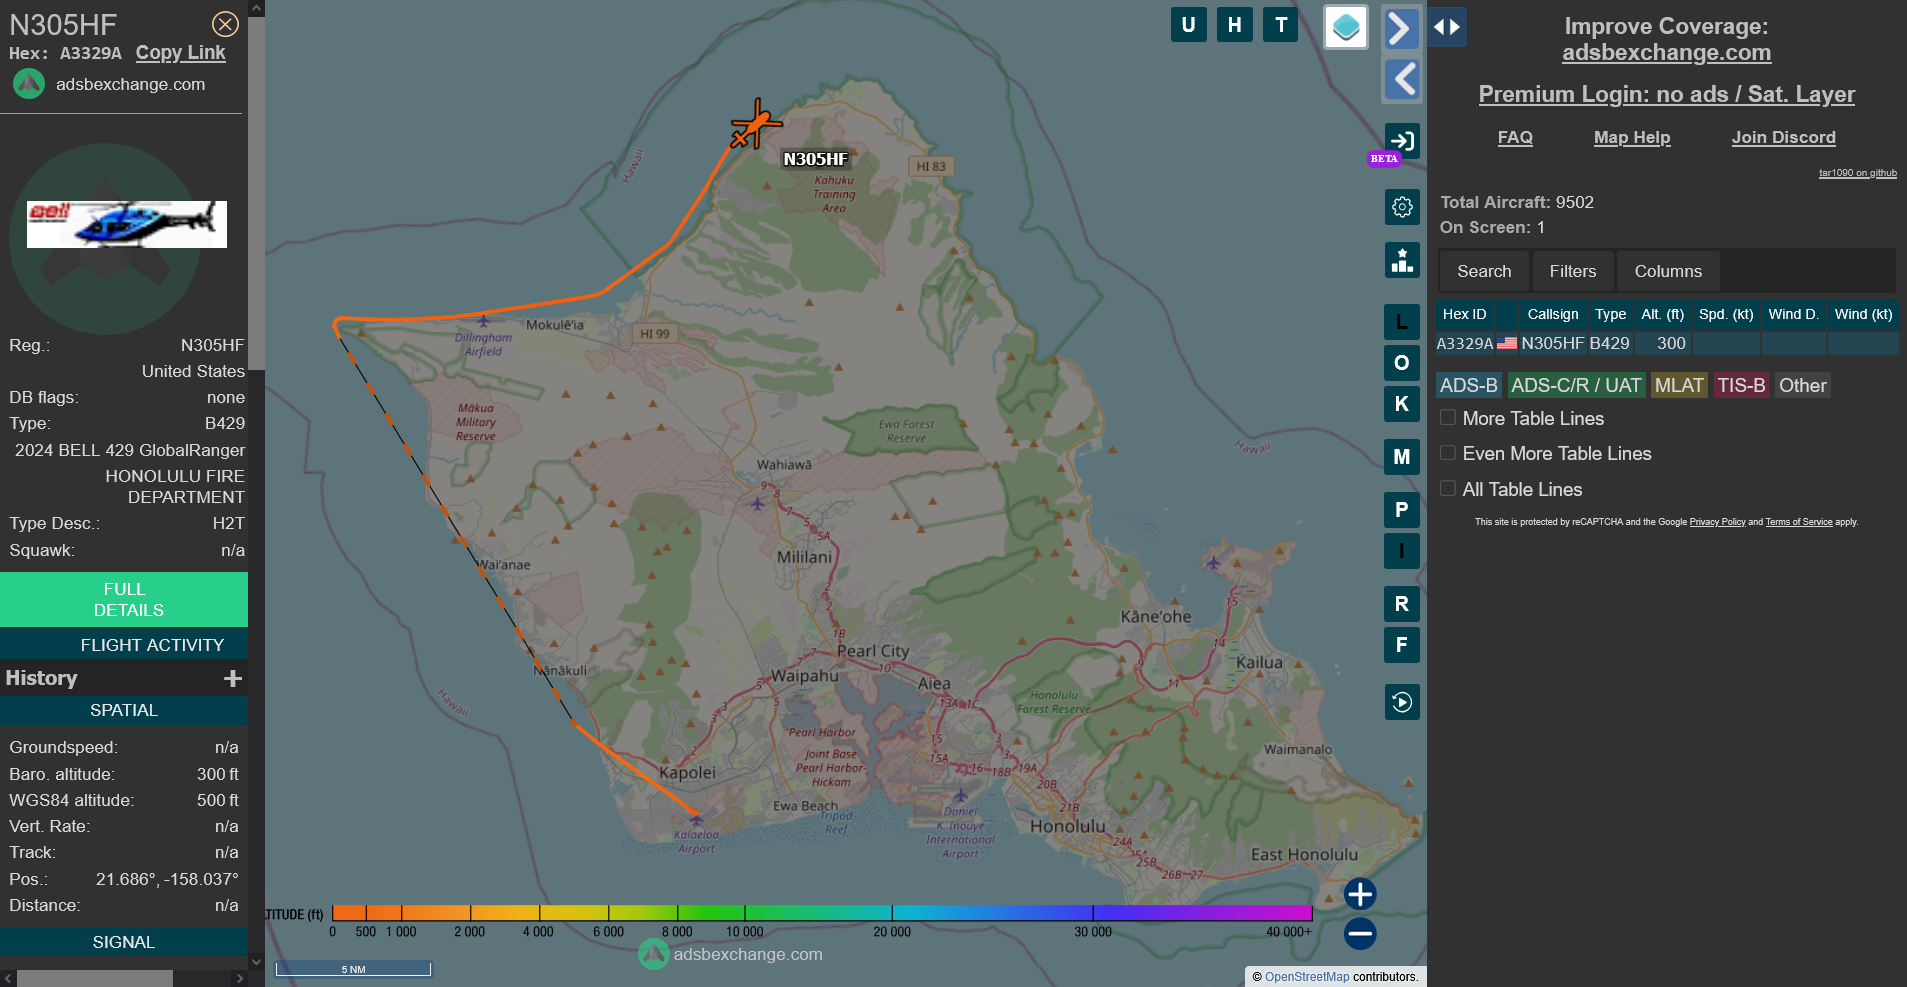1907x987 pixels.
Task: Open Premium Login link
Action: [1666, 94]
